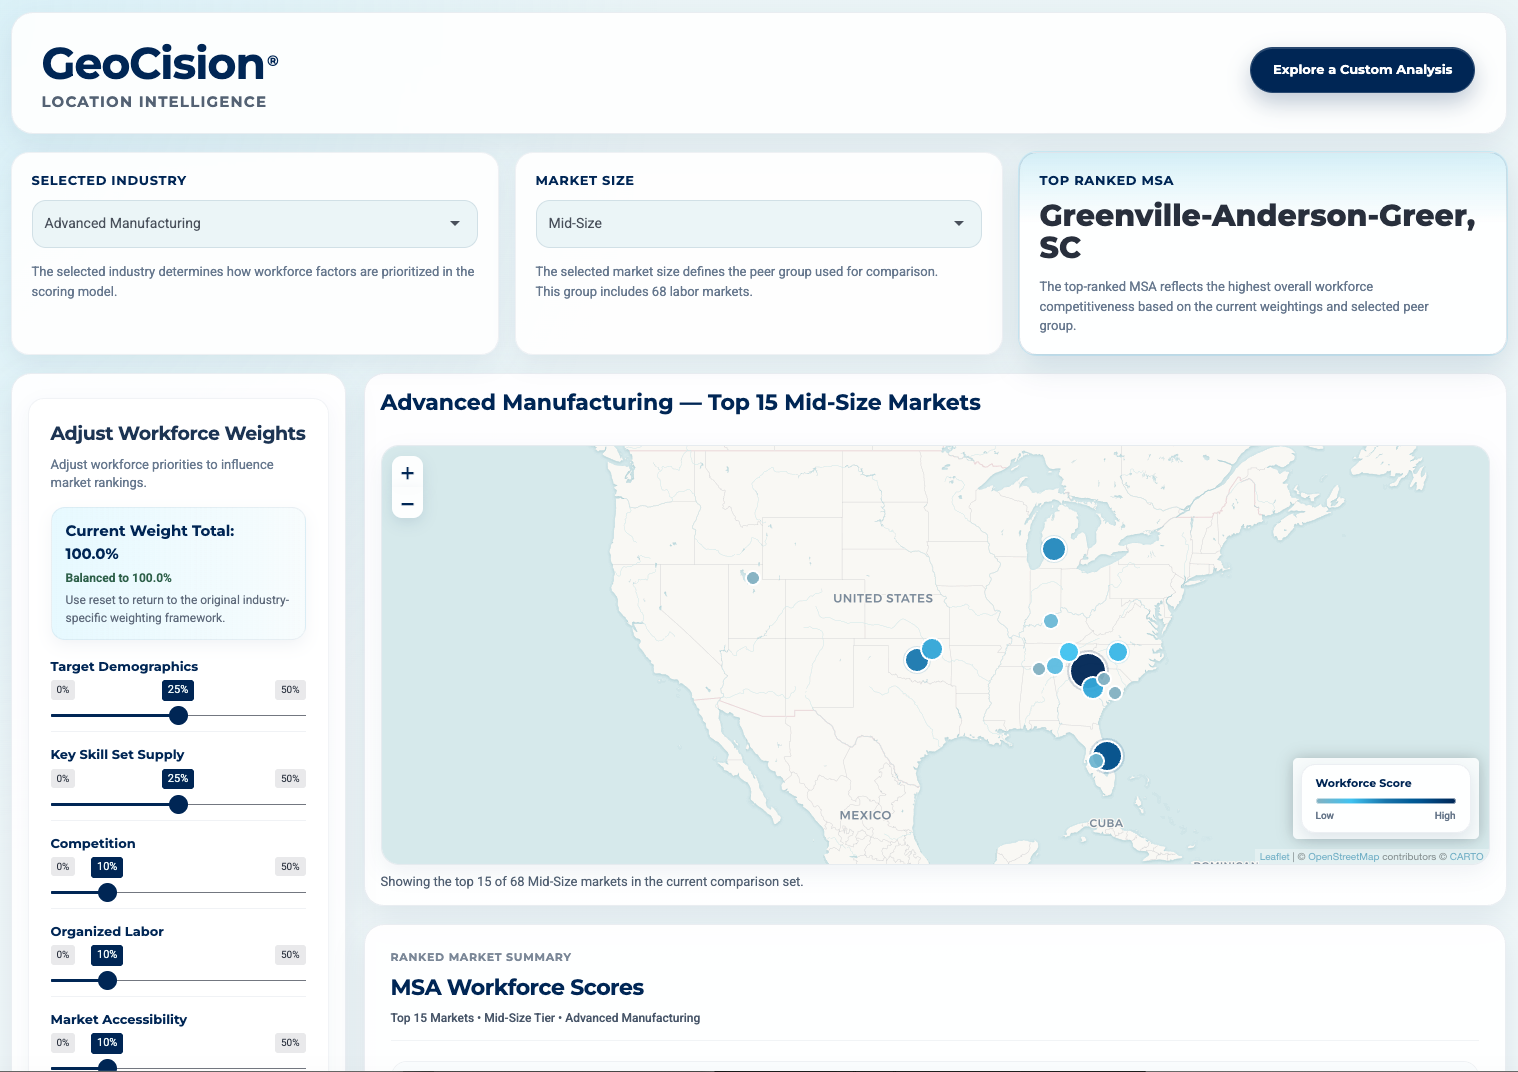
Task: Click the 'Balanced to 100.0%' status text
Action: pos(119,578)
